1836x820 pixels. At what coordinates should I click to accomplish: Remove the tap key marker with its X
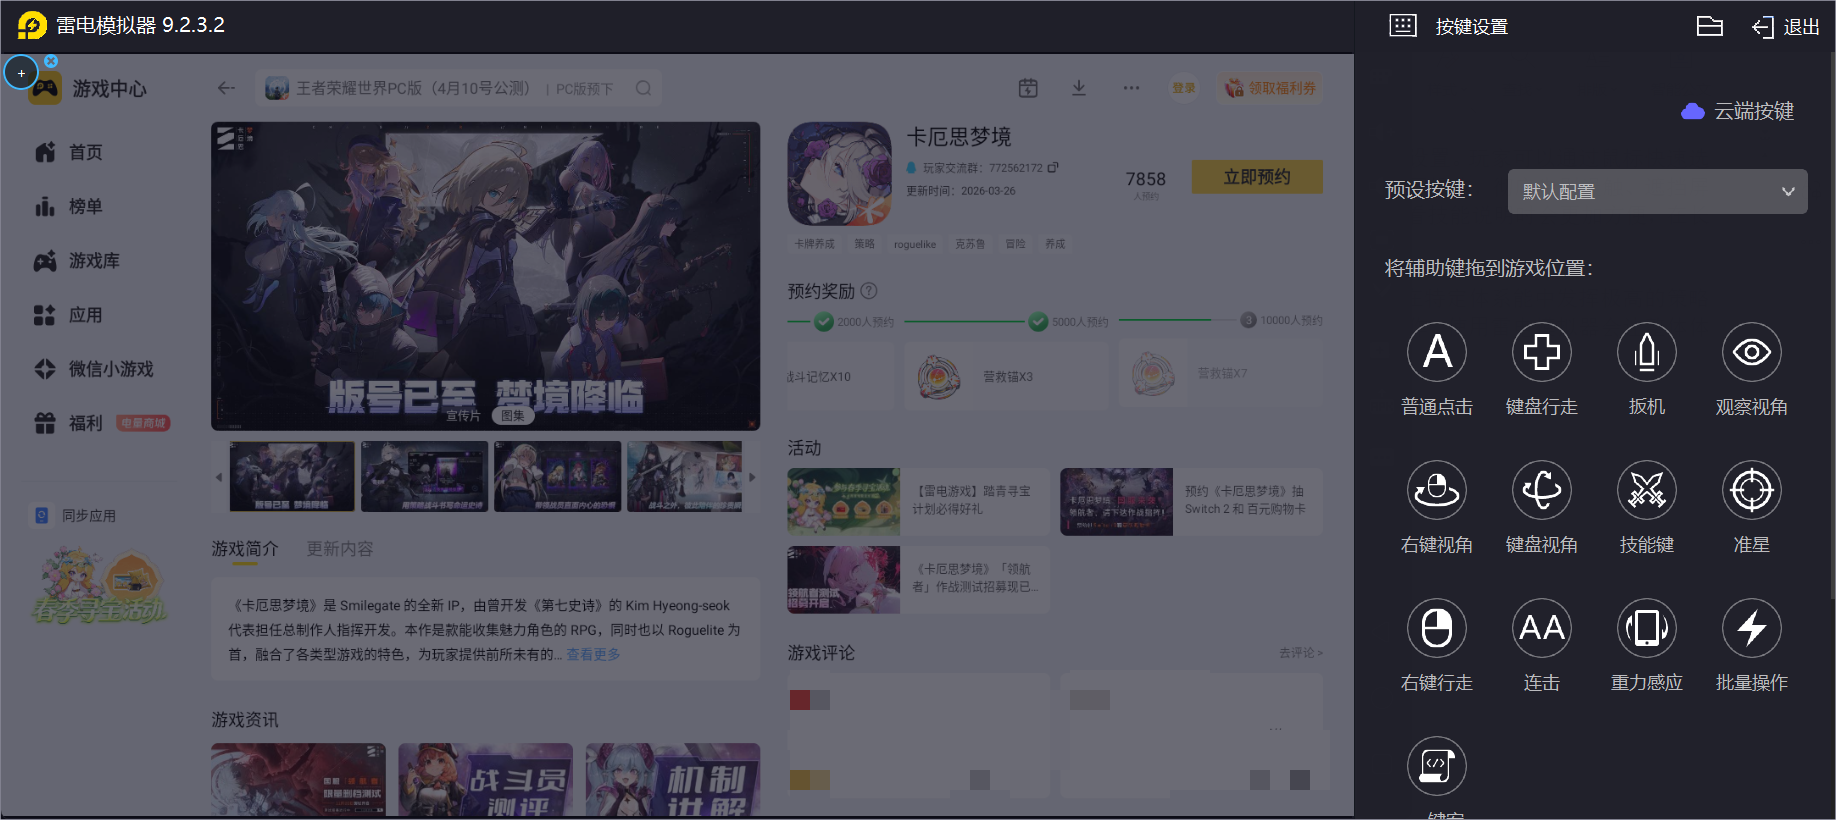[x=51, y=61]
